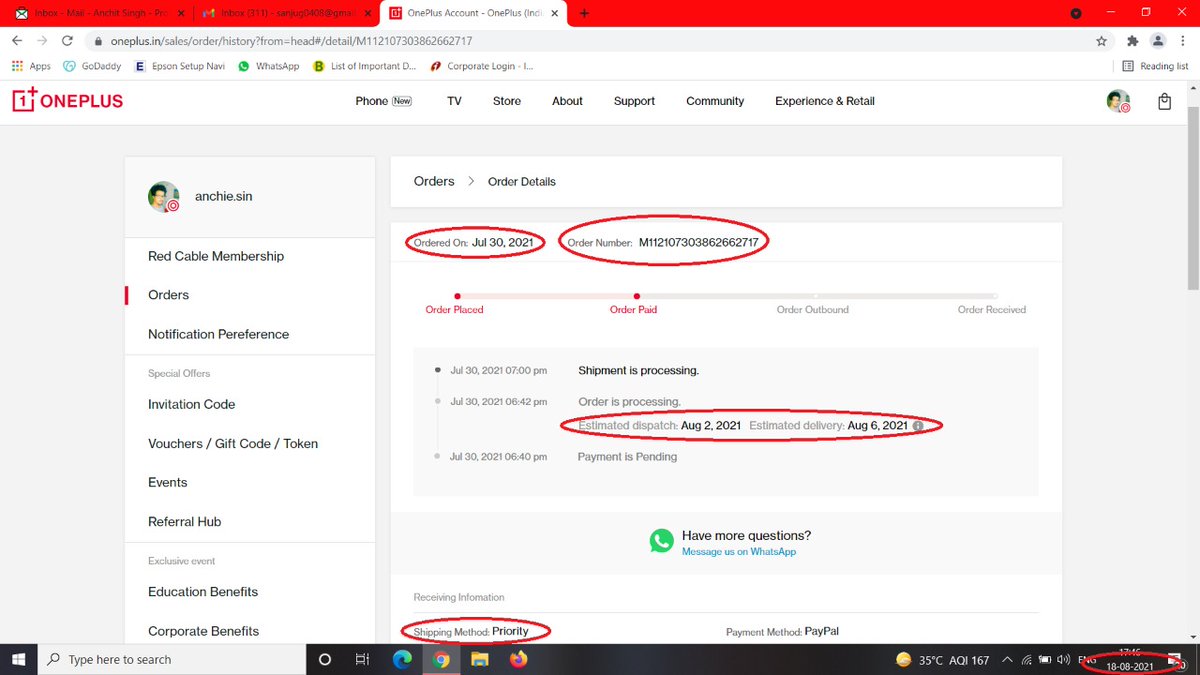
Task: Open Referral Hub
Action: [184, 521]
